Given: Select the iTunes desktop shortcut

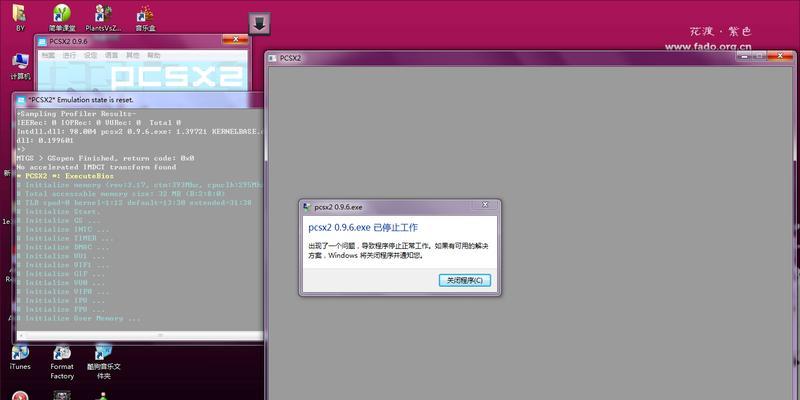Looking at the screenshot, I should [20, 357].
